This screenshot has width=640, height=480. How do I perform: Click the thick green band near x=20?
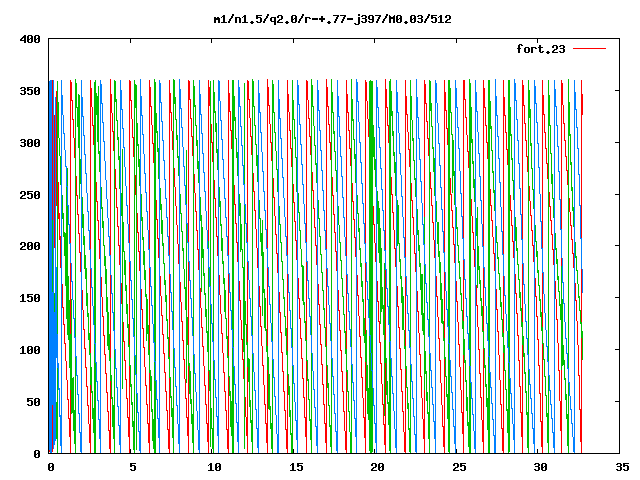click(371, 265)
